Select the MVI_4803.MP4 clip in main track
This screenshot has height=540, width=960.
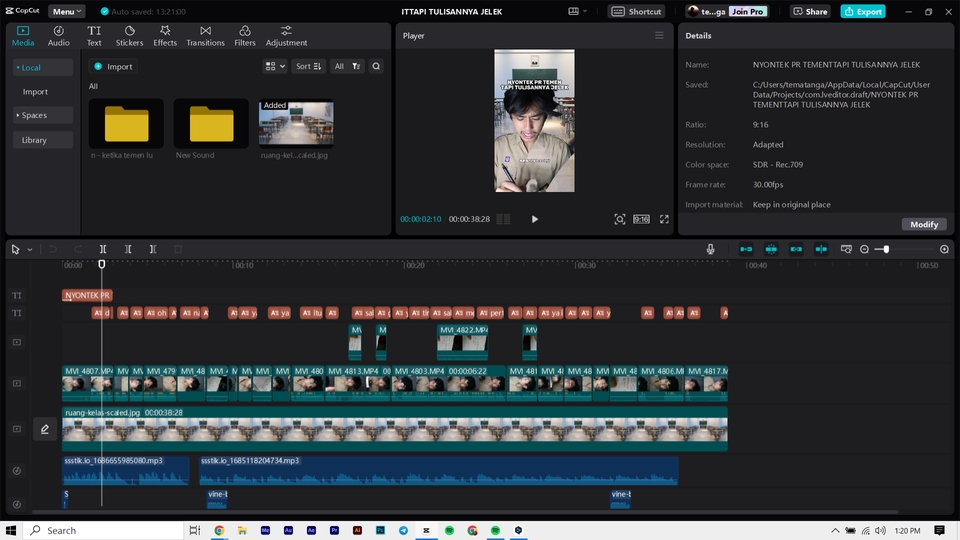click(x=449, y=383)
